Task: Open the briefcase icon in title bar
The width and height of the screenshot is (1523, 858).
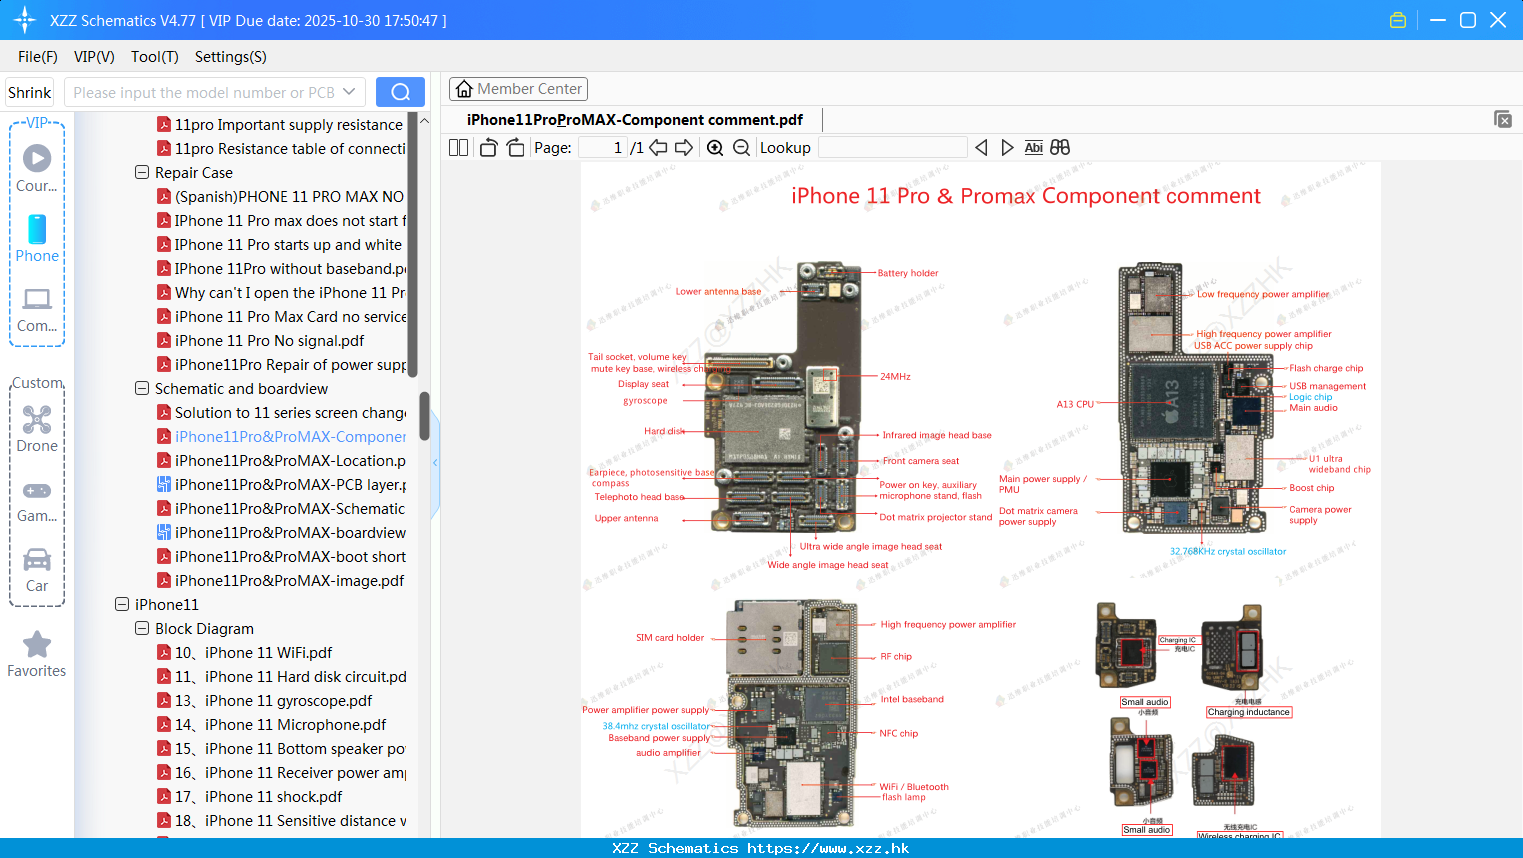Action: click(1398, 20)
